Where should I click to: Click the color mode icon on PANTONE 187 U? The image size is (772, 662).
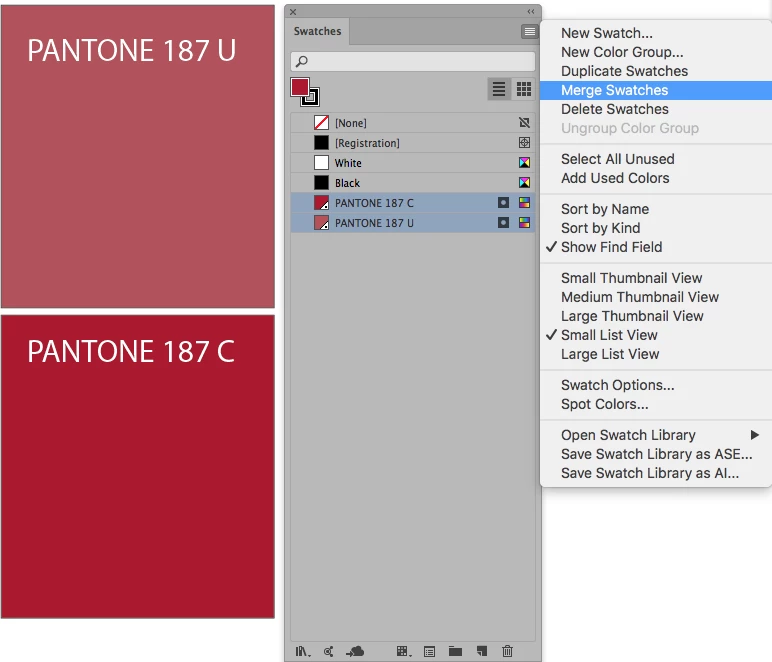coord(524,223)
